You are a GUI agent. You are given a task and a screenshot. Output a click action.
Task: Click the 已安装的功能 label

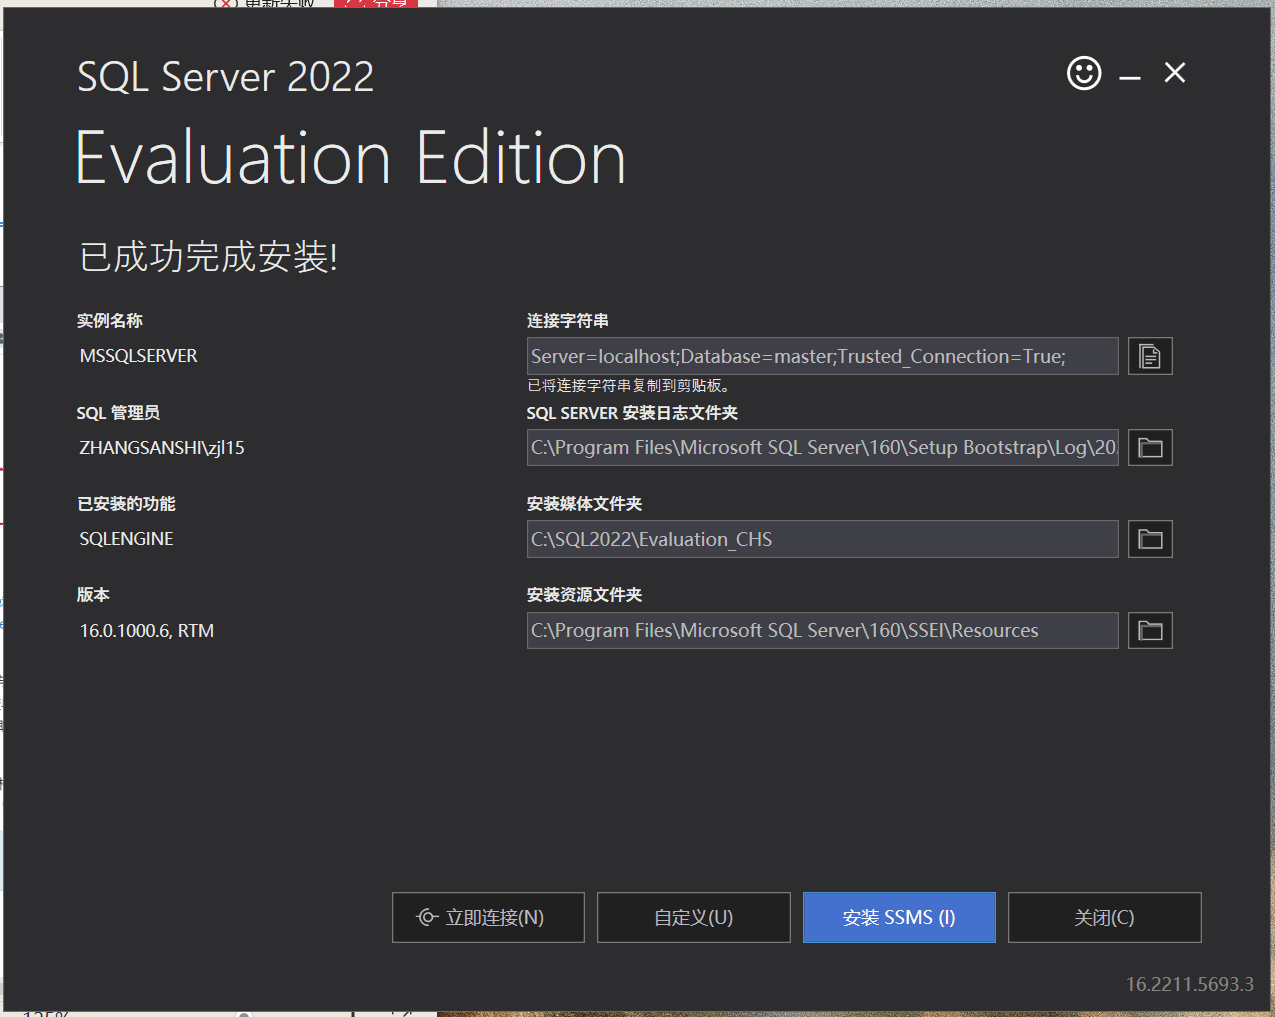click(x=126, y=504)
